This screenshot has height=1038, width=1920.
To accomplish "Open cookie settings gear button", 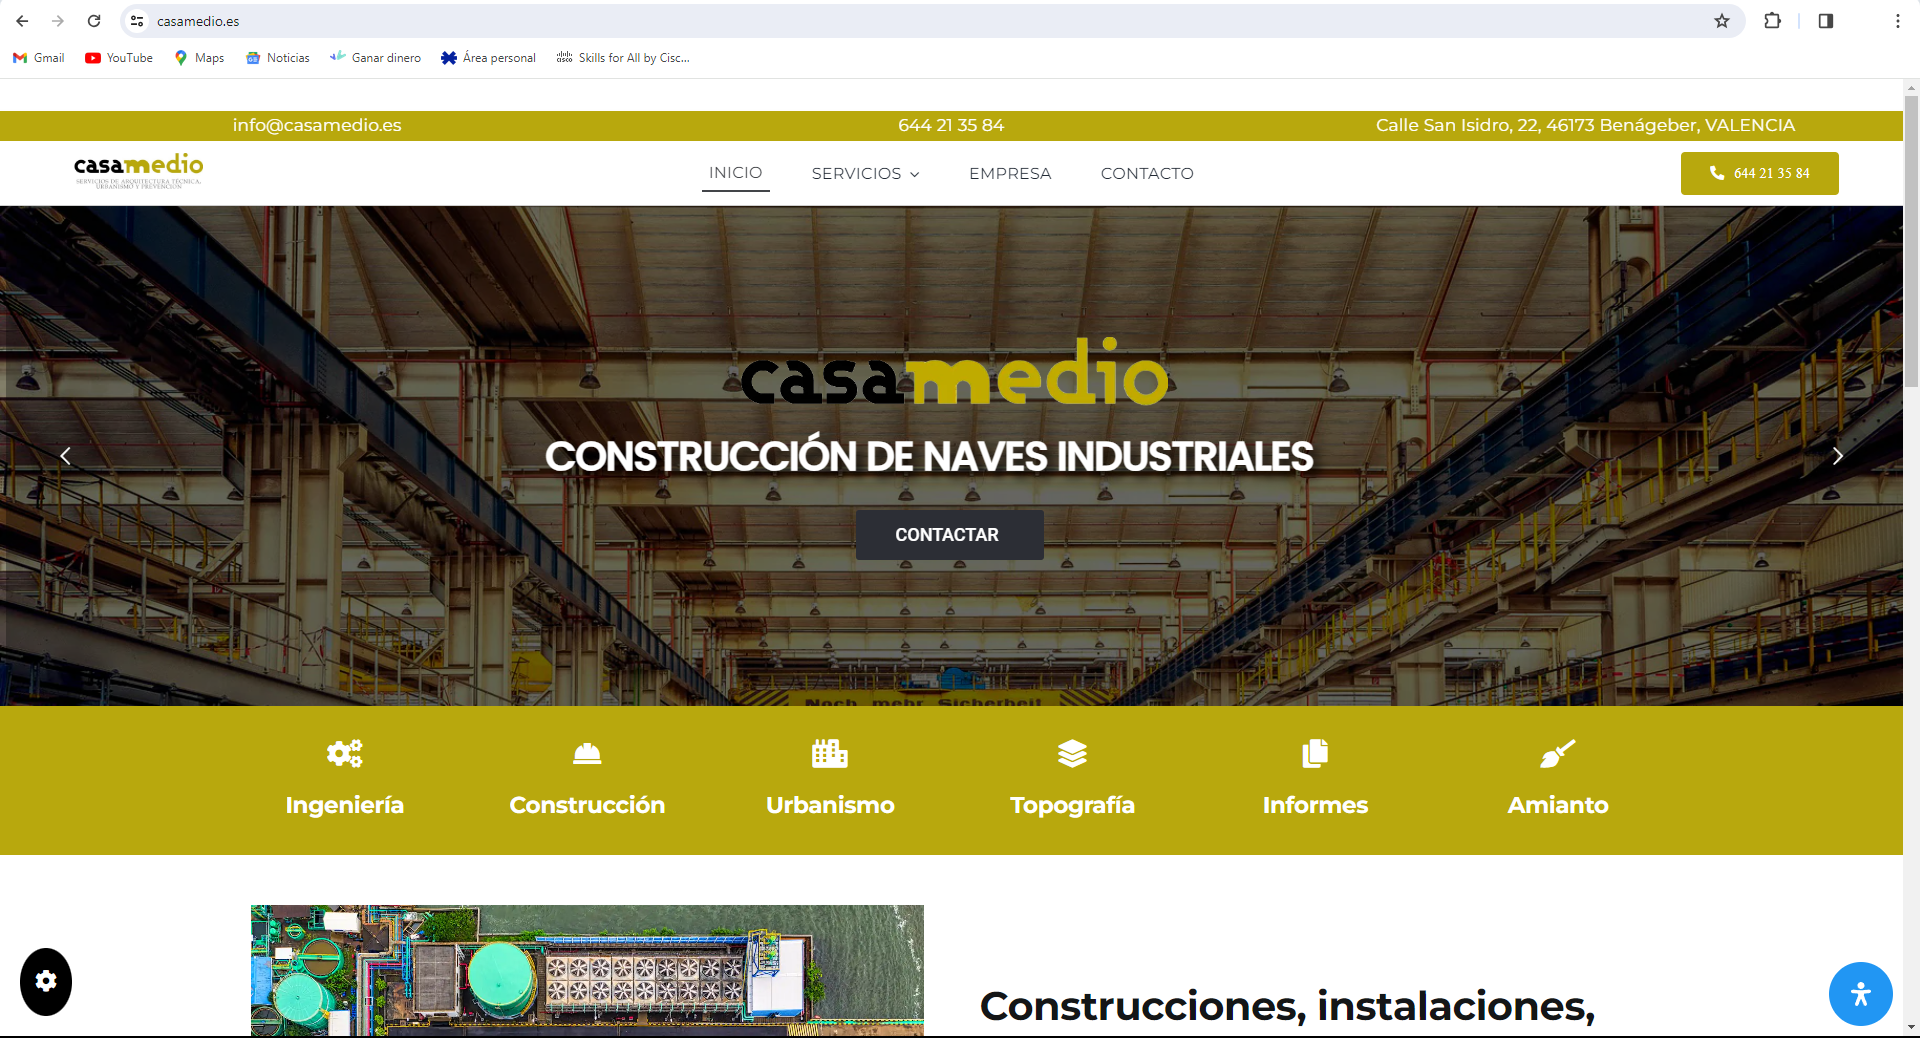I will [x=46, y=982].
